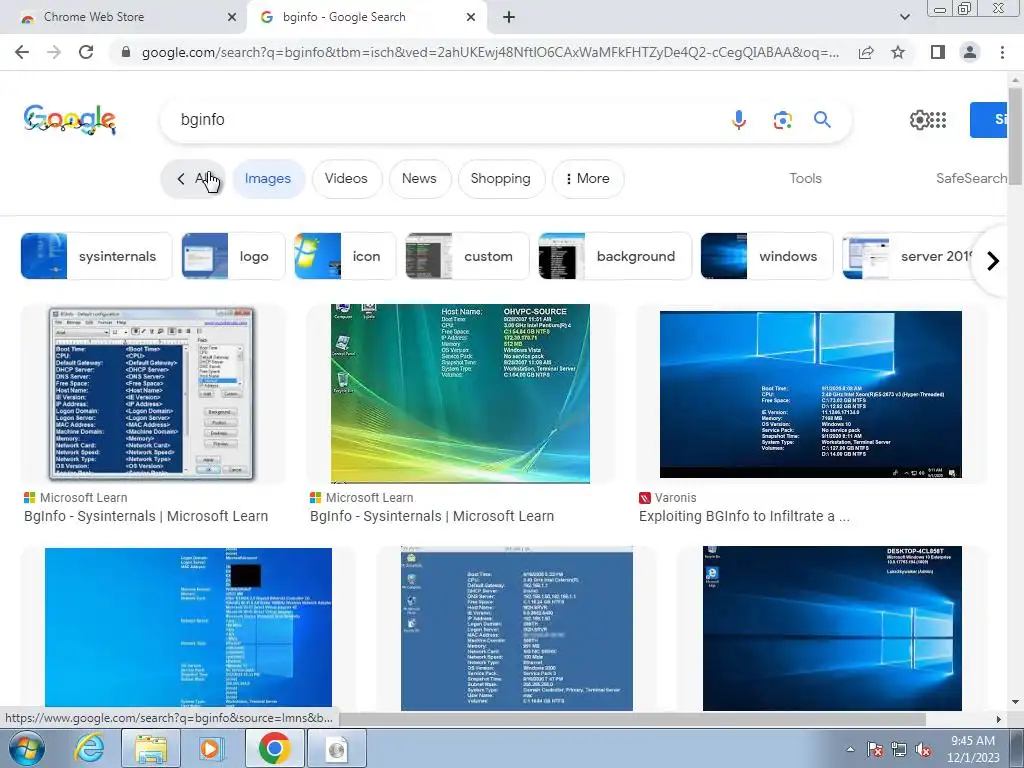Open the Tools options

pyautogui.click(x=805, y=178)
